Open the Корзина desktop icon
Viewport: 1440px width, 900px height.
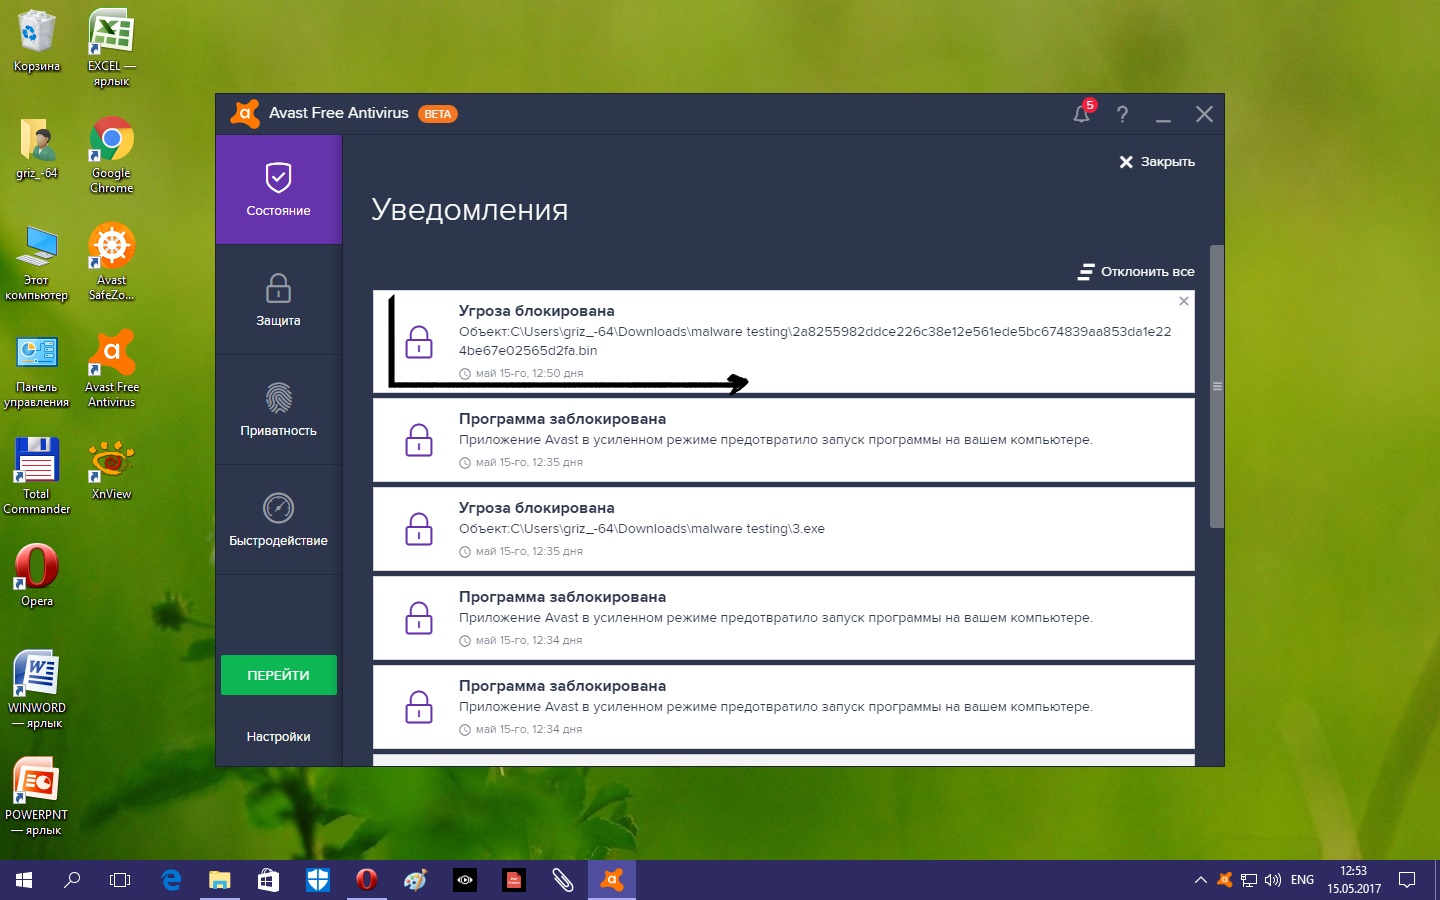(37, 41)
